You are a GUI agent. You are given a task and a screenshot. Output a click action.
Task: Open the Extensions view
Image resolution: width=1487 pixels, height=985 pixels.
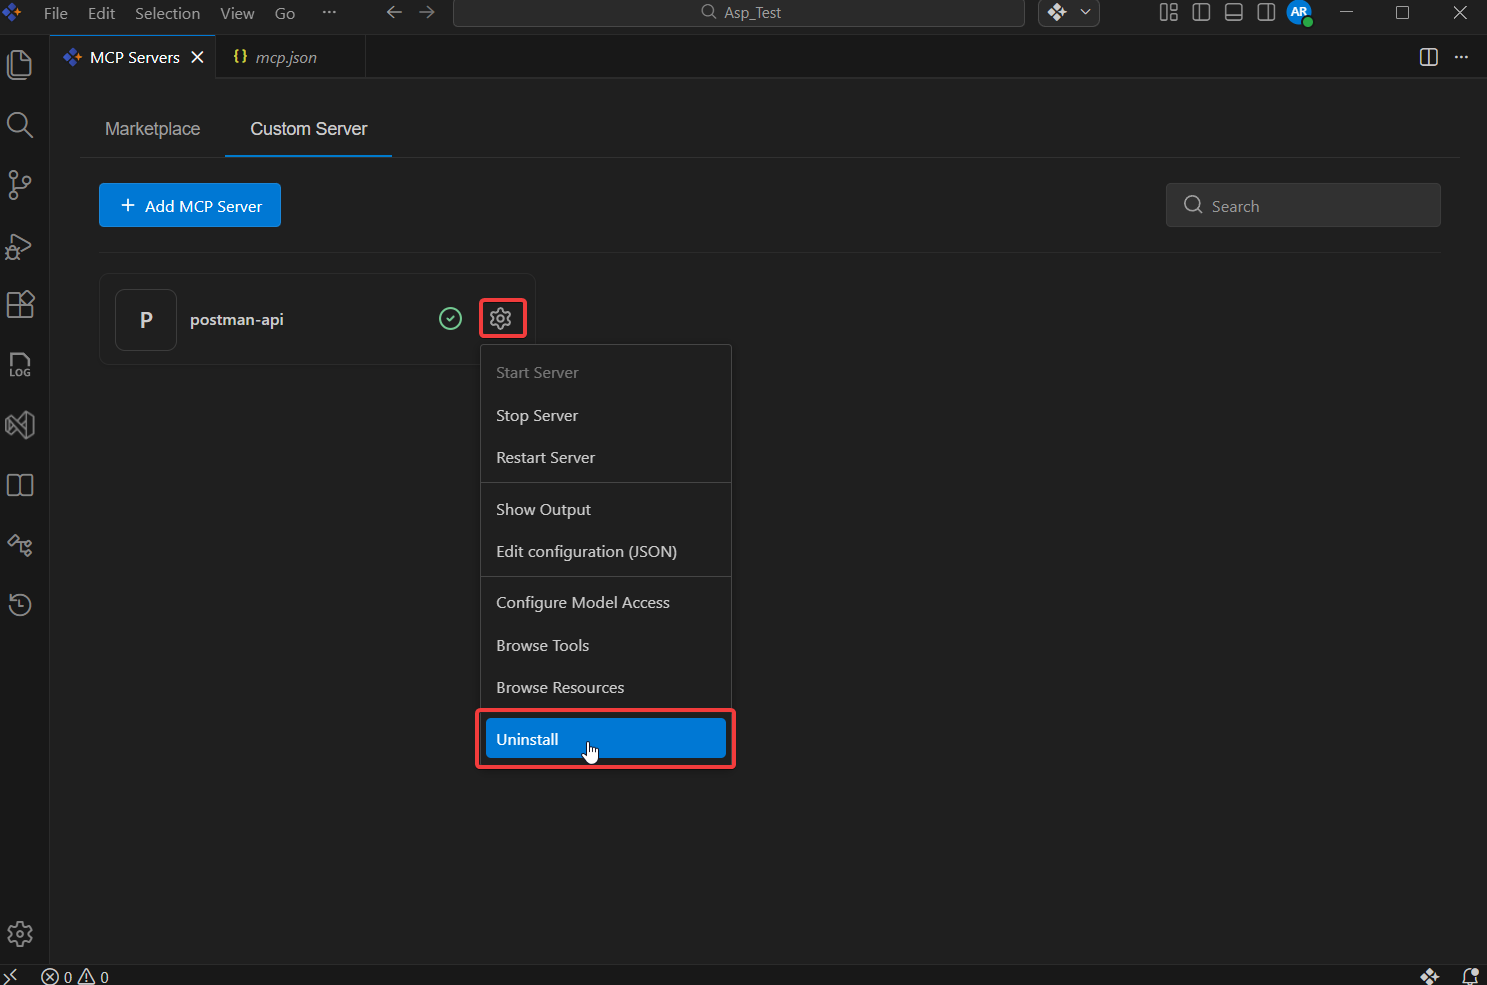click(x=20, y=305)
